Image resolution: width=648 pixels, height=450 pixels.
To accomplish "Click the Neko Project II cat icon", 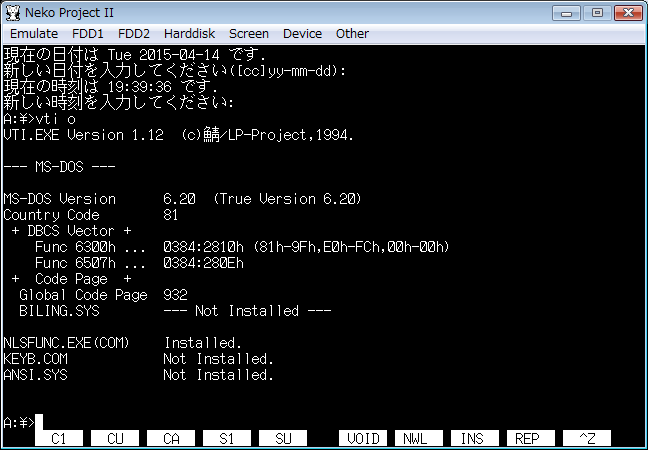I will click(x=13, y=13).
